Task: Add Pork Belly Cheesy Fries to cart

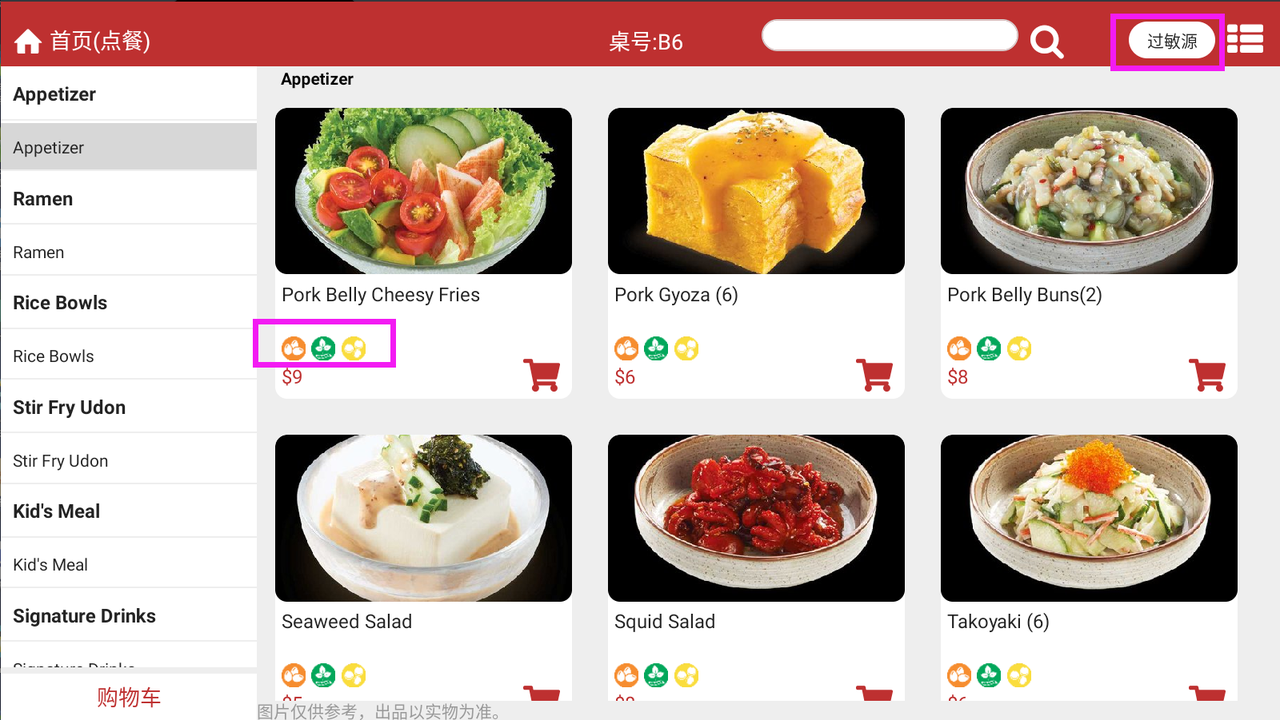Action: pos(542,375)
